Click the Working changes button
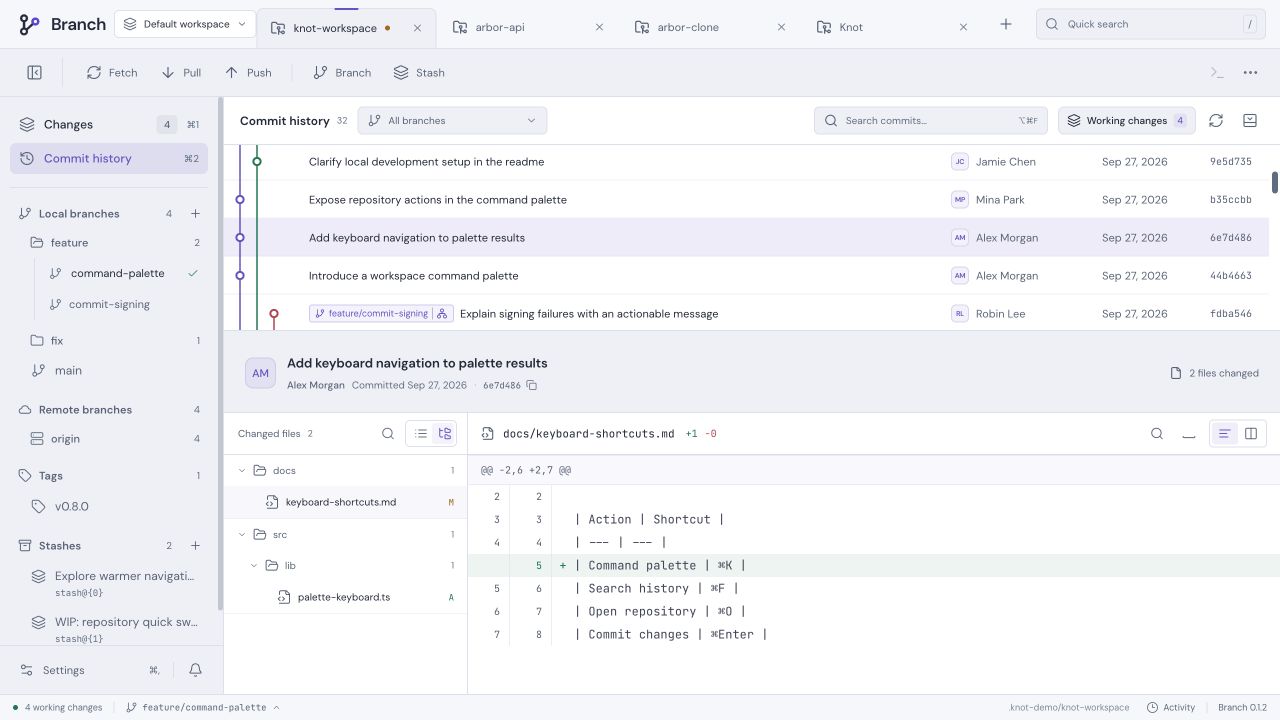Screen dimensions: 1280x720 (1126, 121)
